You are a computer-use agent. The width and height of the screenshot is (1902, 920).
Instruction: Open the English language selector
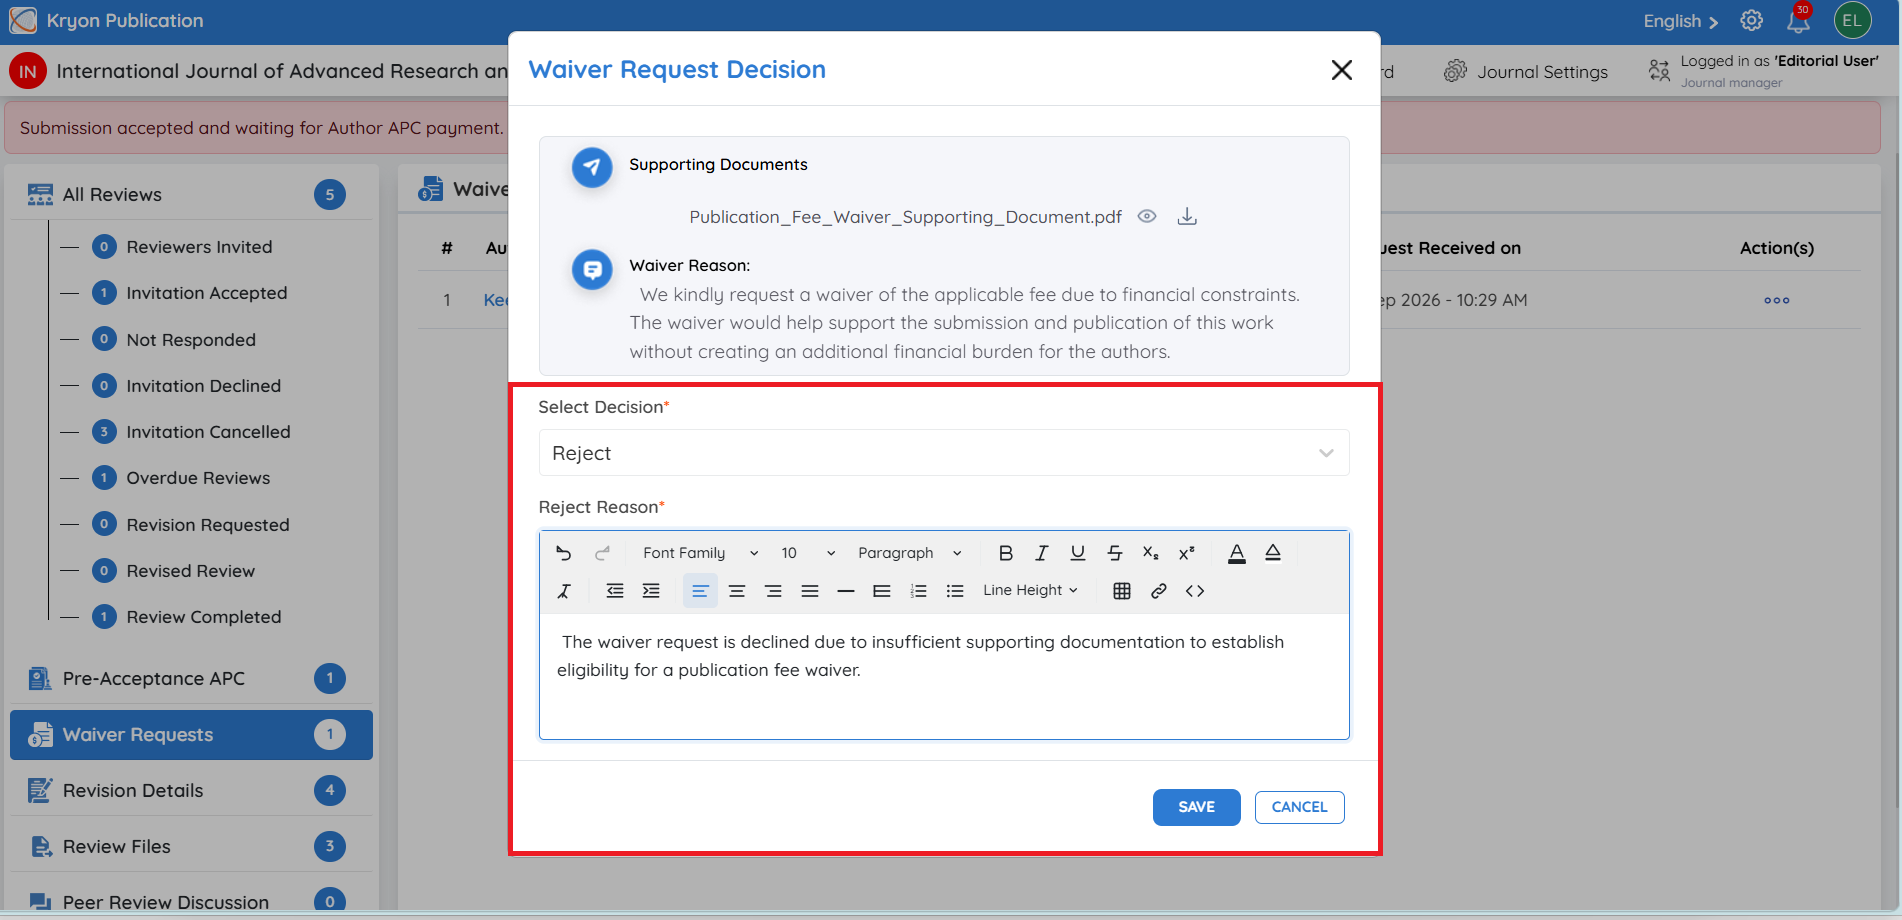tap(1680, 21)
